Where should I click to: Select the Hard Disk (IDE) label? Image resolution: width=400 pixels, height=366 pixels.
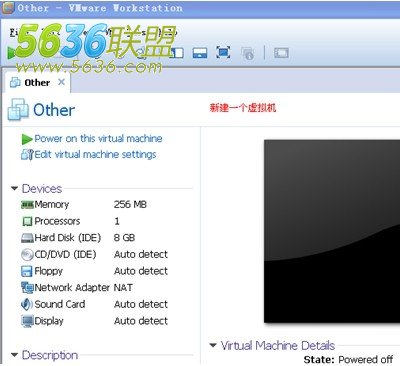tap(68, 238)
